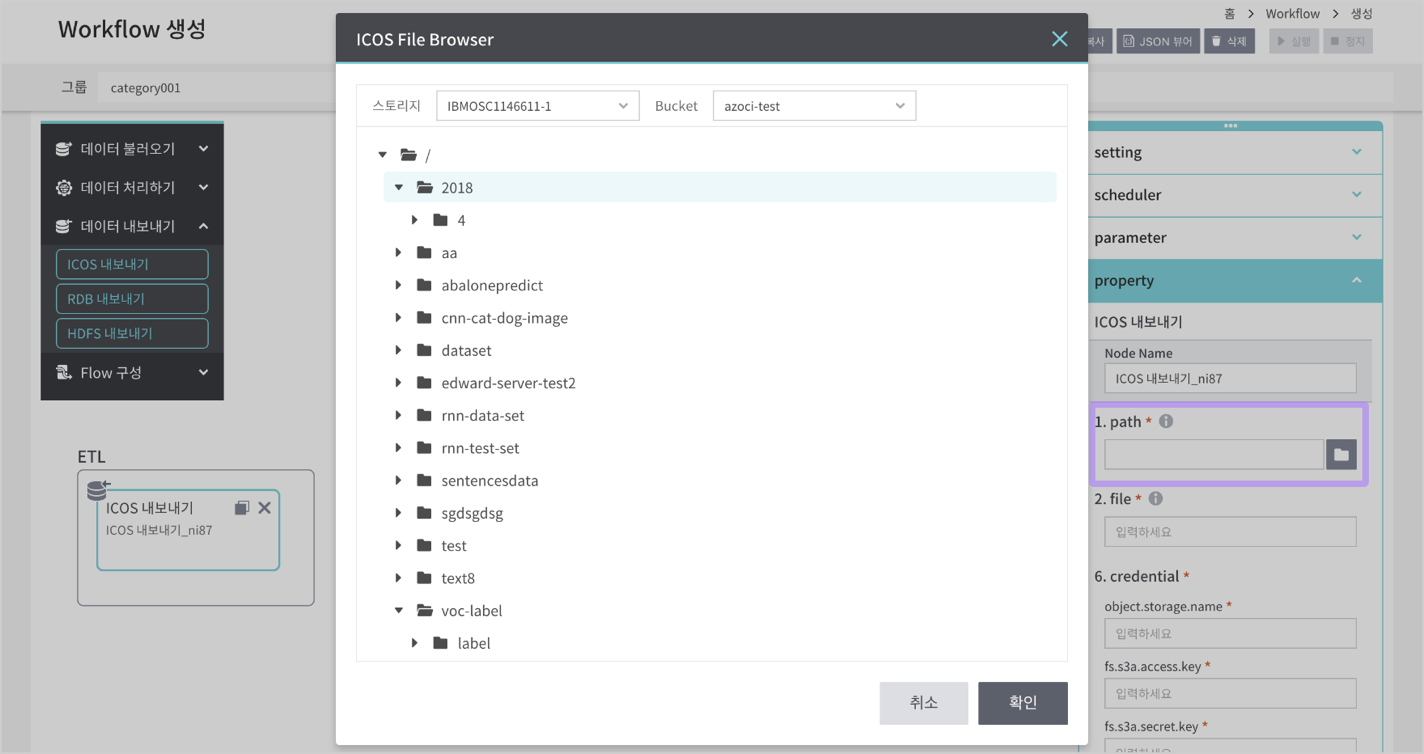The height and width of the screenshot is (754, 1424).
Task: Click the folder icon next to 4
Action: [440, 220]
